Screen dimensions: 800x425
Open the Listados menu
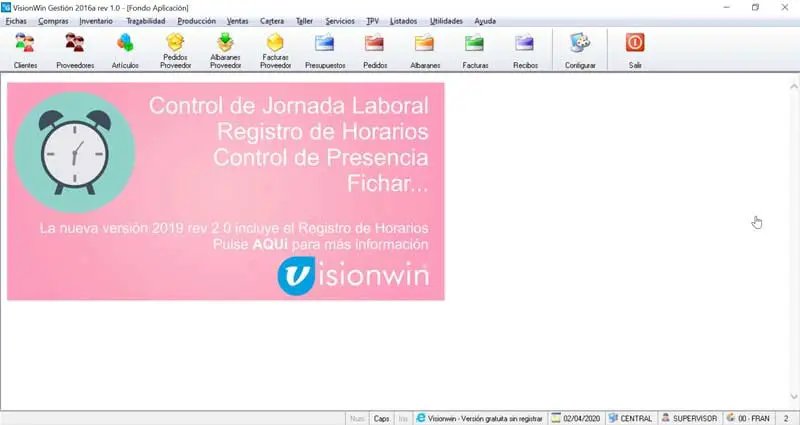403,21
